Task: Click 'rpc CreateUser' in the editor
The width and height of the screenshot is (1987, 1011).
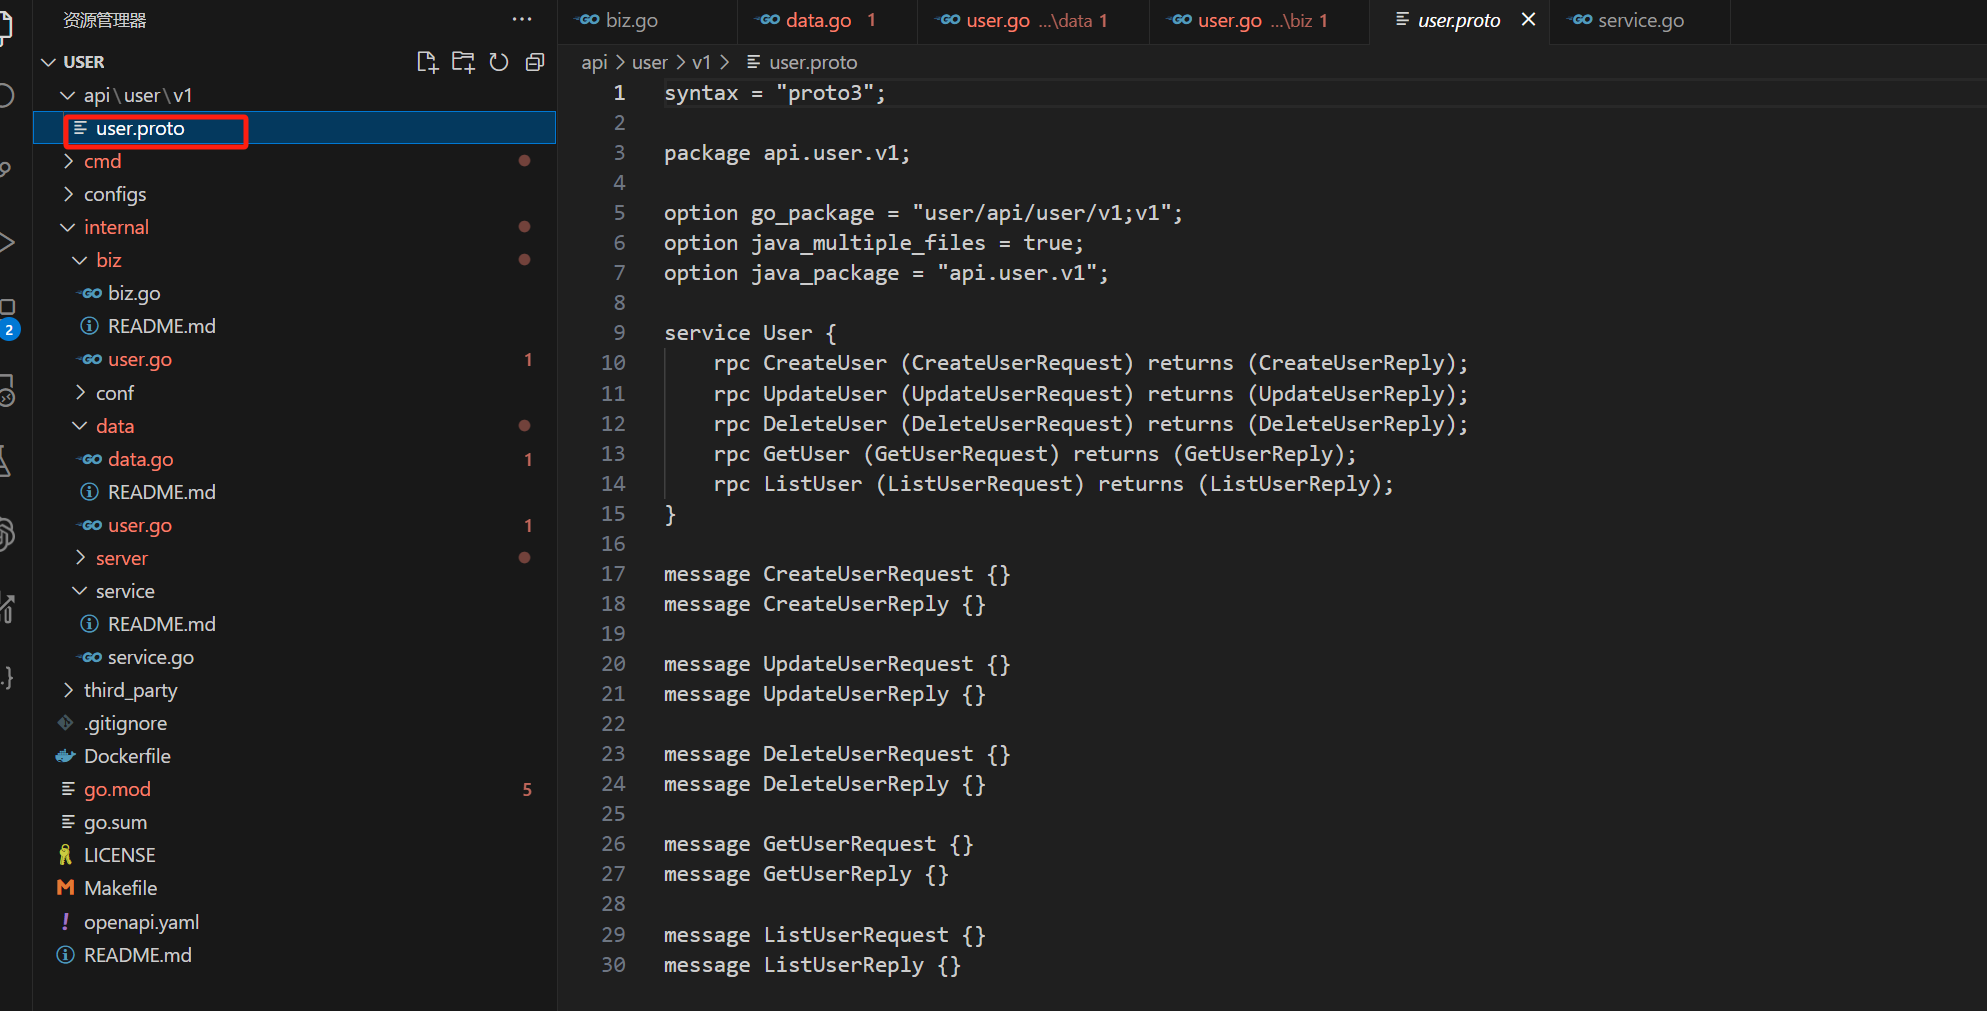Action: coord(800,363)
